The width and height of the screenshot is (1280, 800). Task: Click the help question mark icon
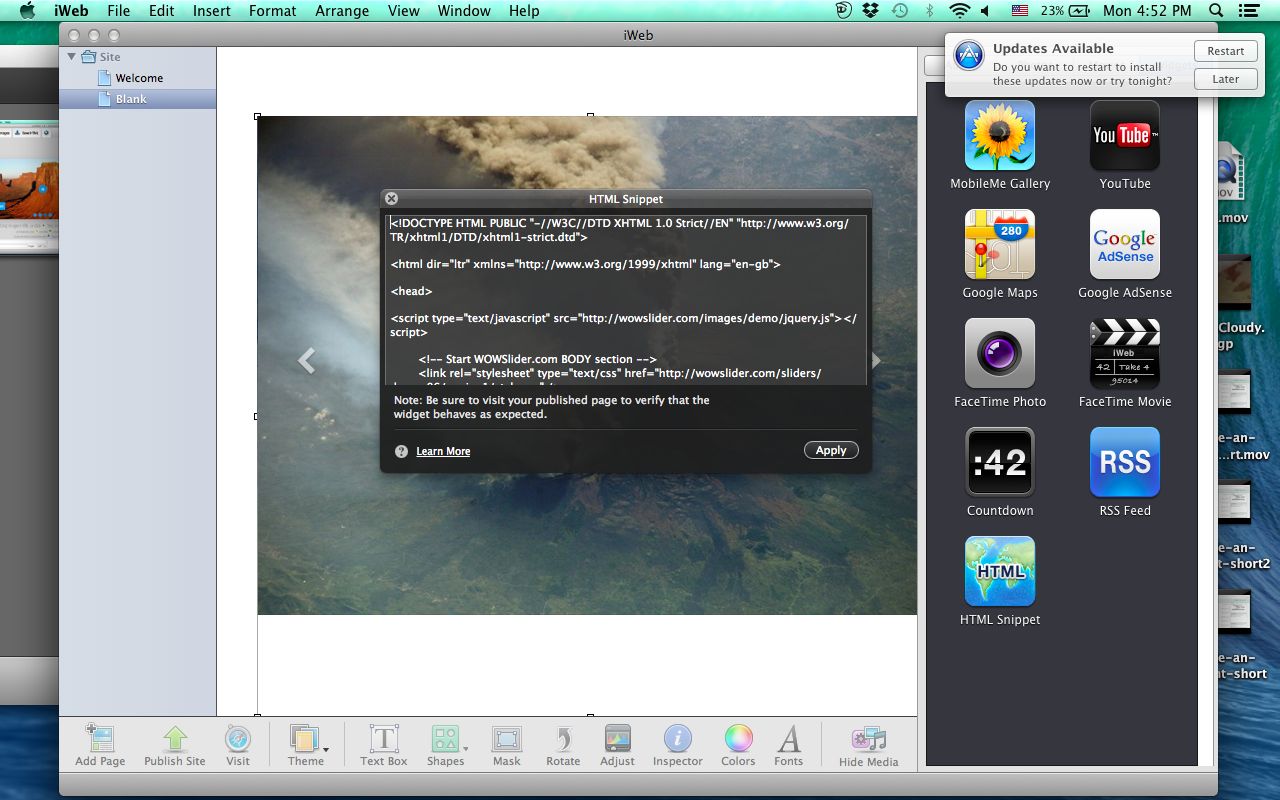(x=401, y=451)
